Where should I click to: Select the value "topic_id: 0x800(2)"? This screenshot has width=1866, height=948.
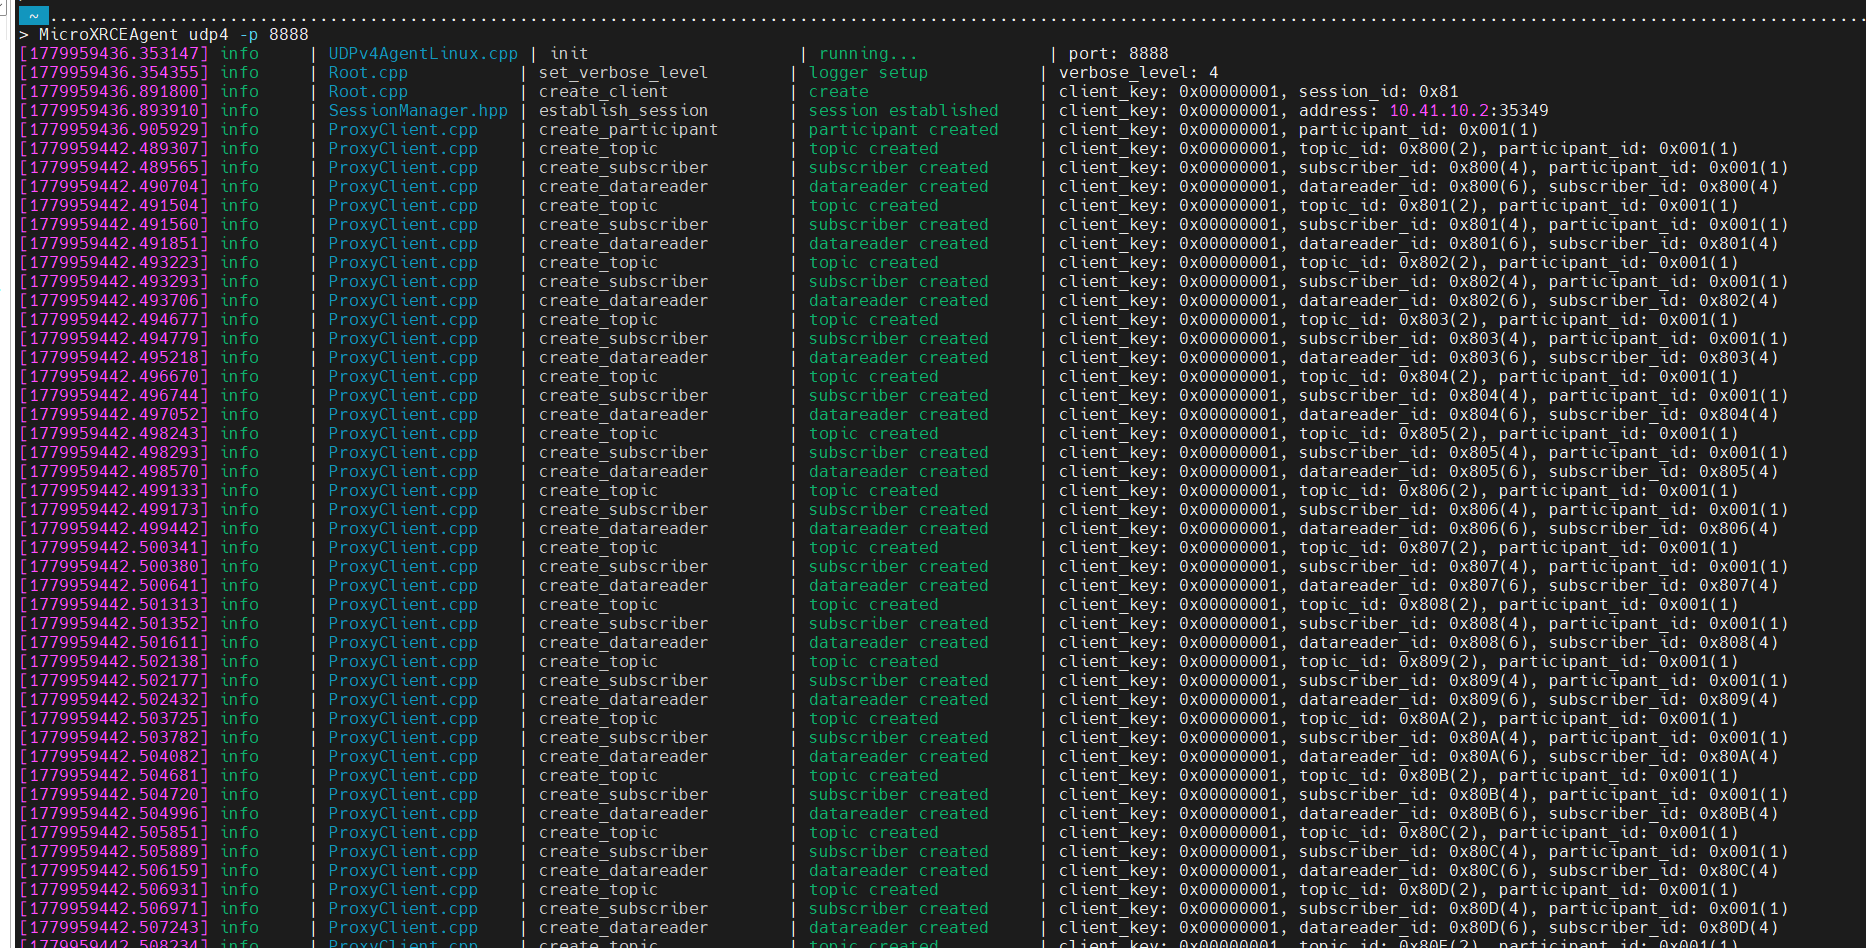1388,148
